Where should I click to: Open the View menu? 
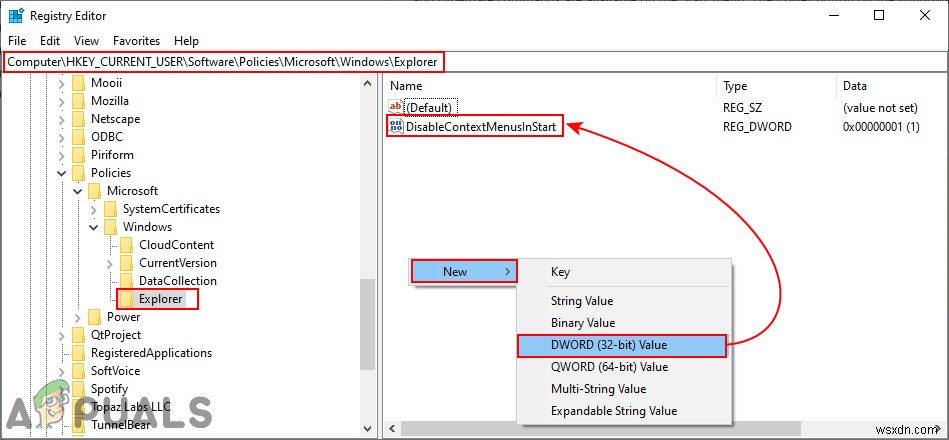coord(87,41)
